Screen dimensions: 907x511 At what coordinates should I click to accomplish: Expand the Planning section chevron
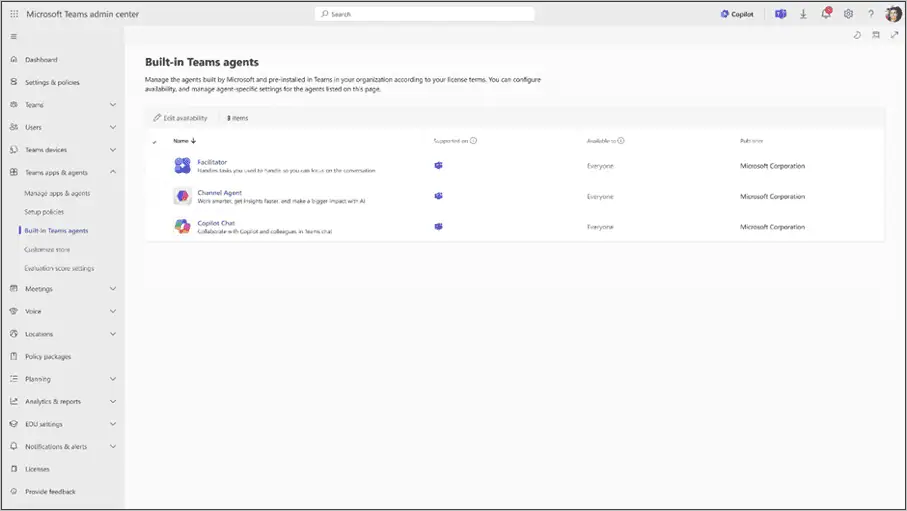pos(113,379)
